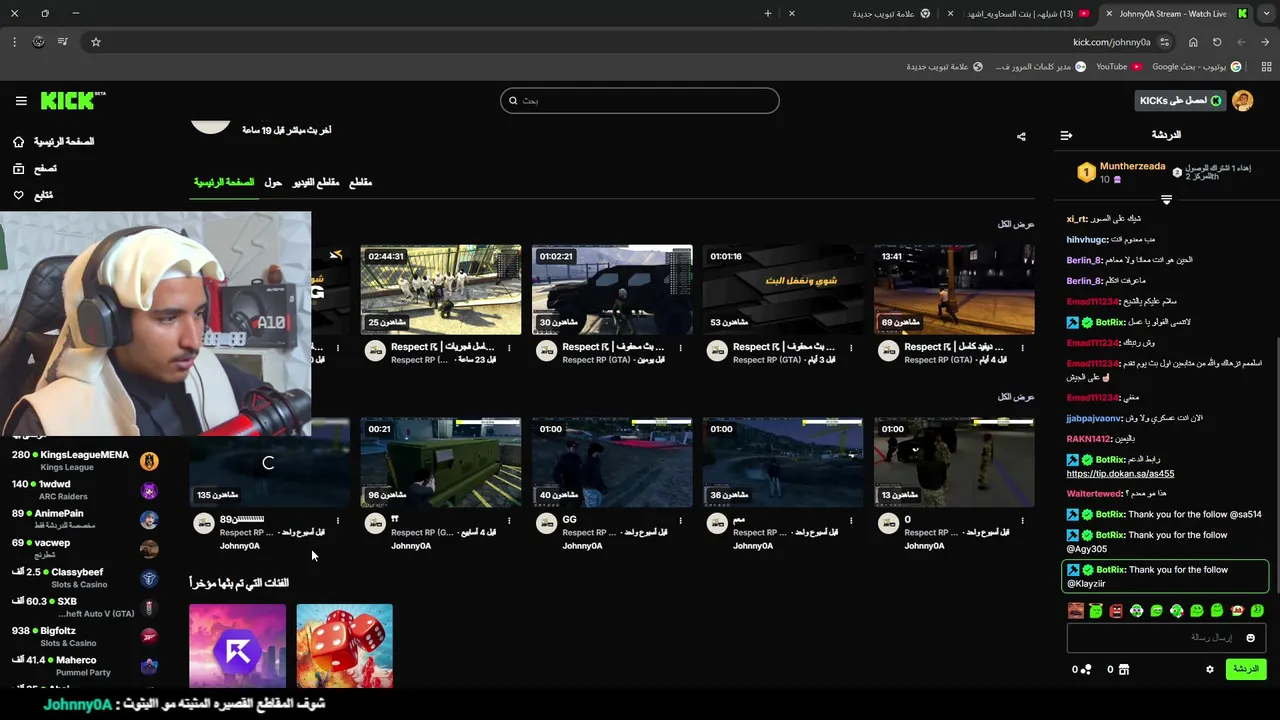Screen dimensions: 1280x720
Task: Click the KICKs balance icon below chat
Action: [1087, 669]
